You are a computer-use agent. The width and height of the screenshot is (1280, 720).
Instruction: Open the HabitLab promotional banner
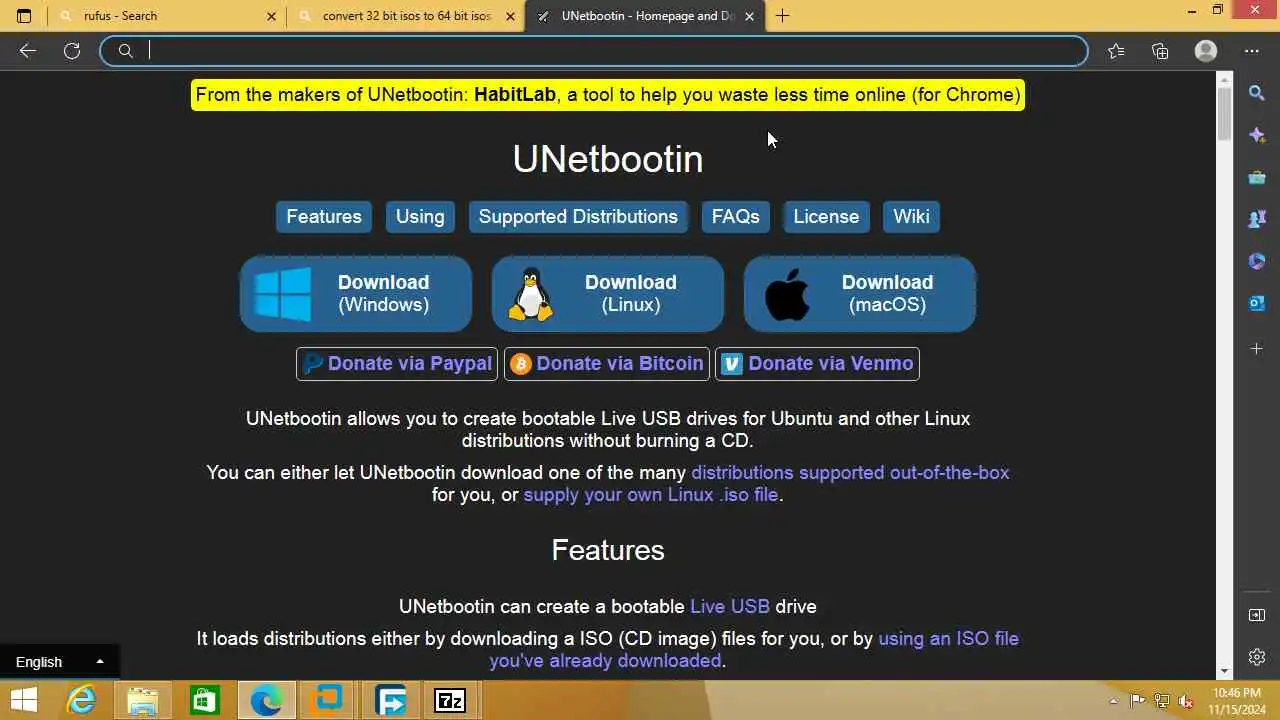[608, 95]
